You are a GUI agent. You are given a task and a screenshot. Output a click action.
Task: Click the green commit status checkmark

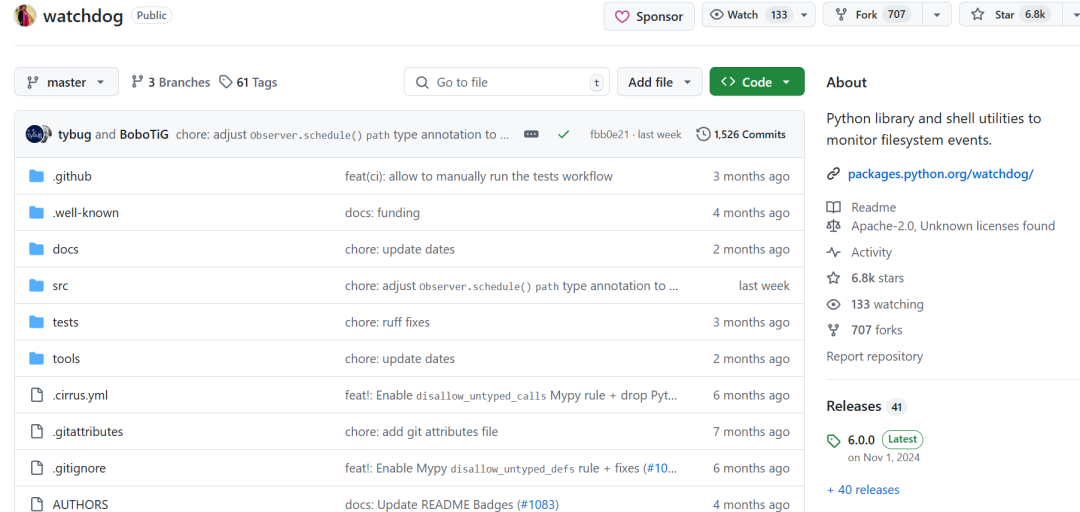click(x=563, y=134)
